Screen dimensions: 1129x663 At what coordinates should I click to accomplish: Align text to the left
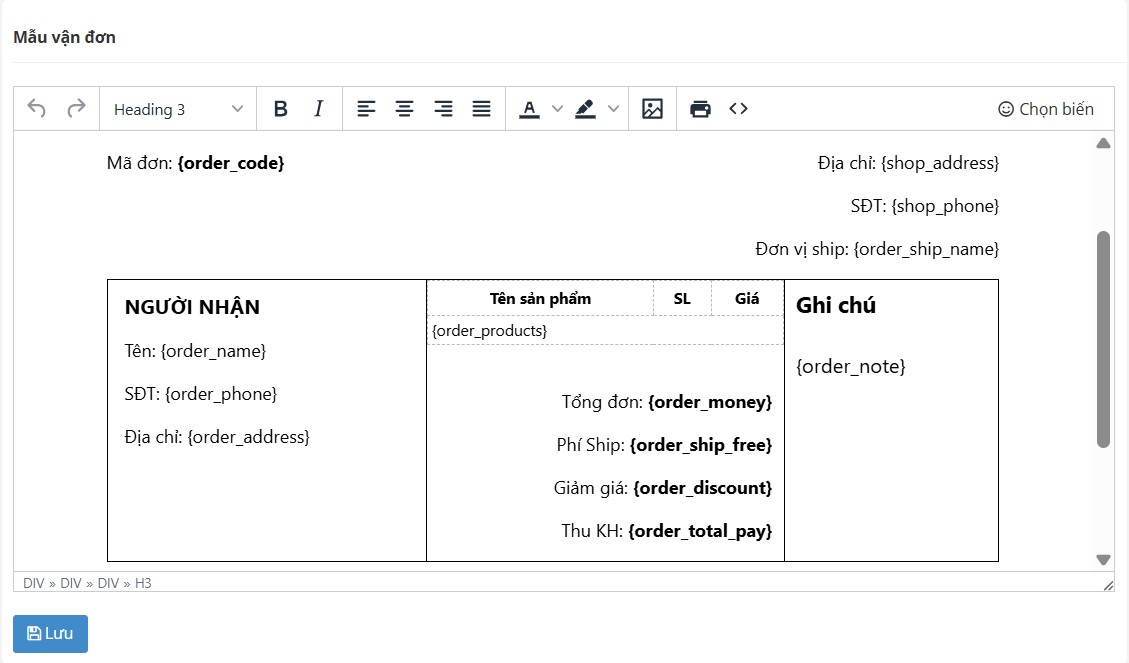[x=367, y=109]
